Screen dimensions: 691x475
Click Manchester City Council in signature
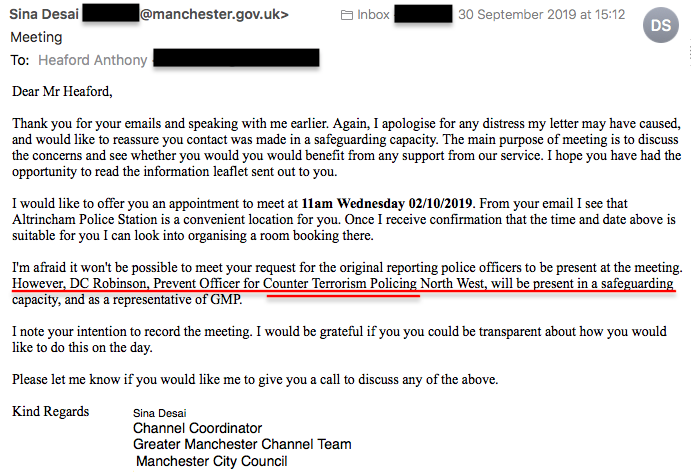212,461
